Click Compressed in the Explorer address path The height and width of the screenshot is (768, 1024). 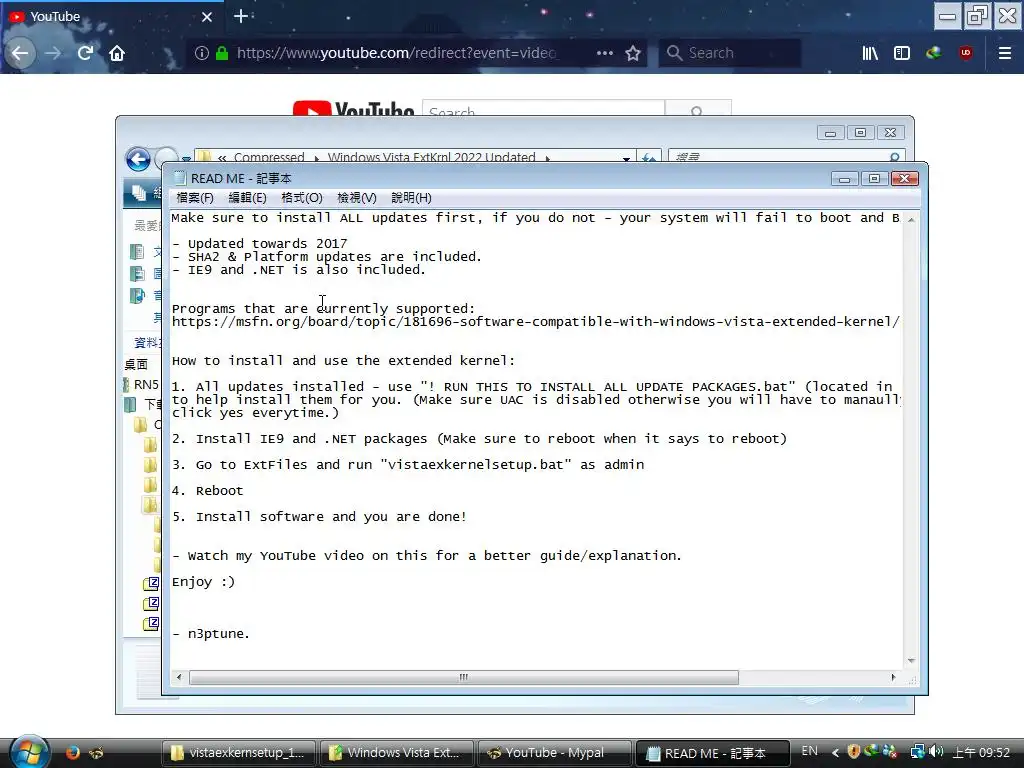click(268, 157)
